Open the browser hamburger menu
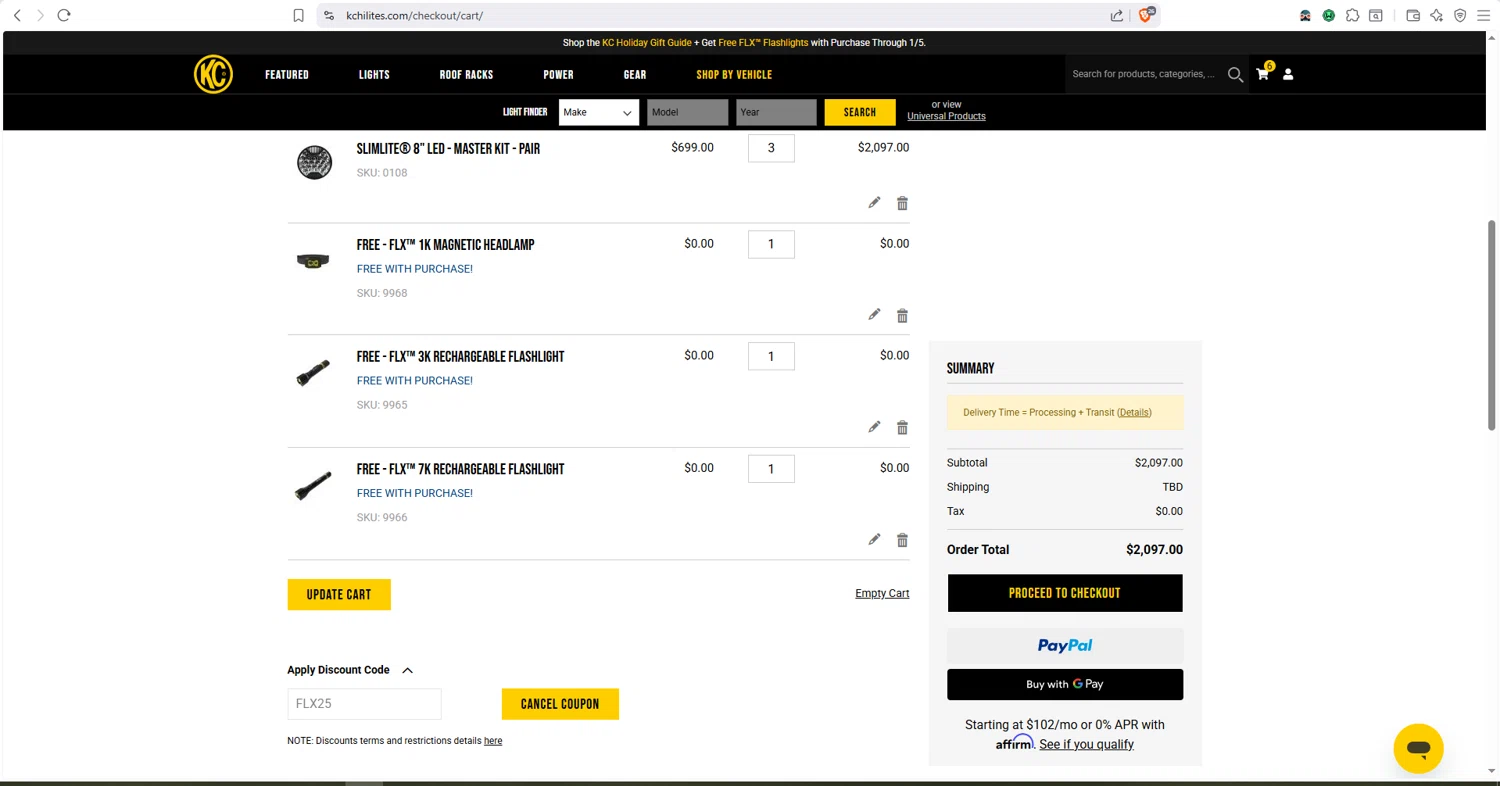Viewport: 1500px width, 786px height. coord(1484,15)
